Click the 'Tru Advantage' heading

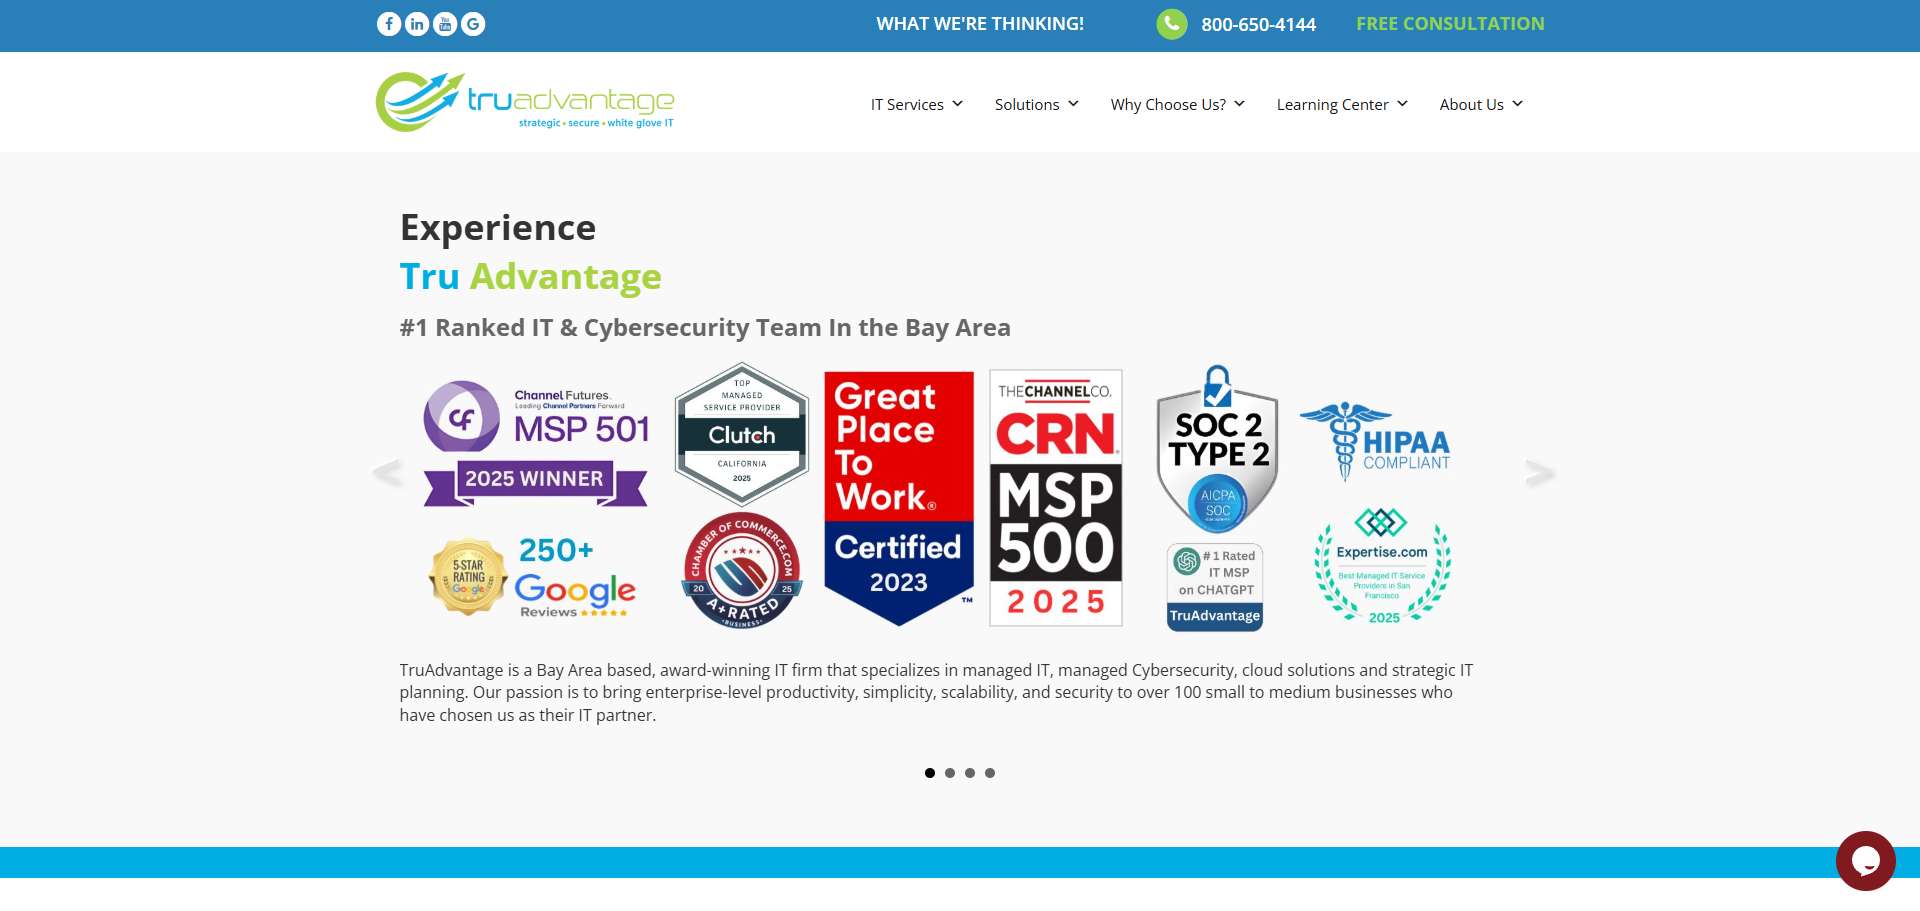531,276
